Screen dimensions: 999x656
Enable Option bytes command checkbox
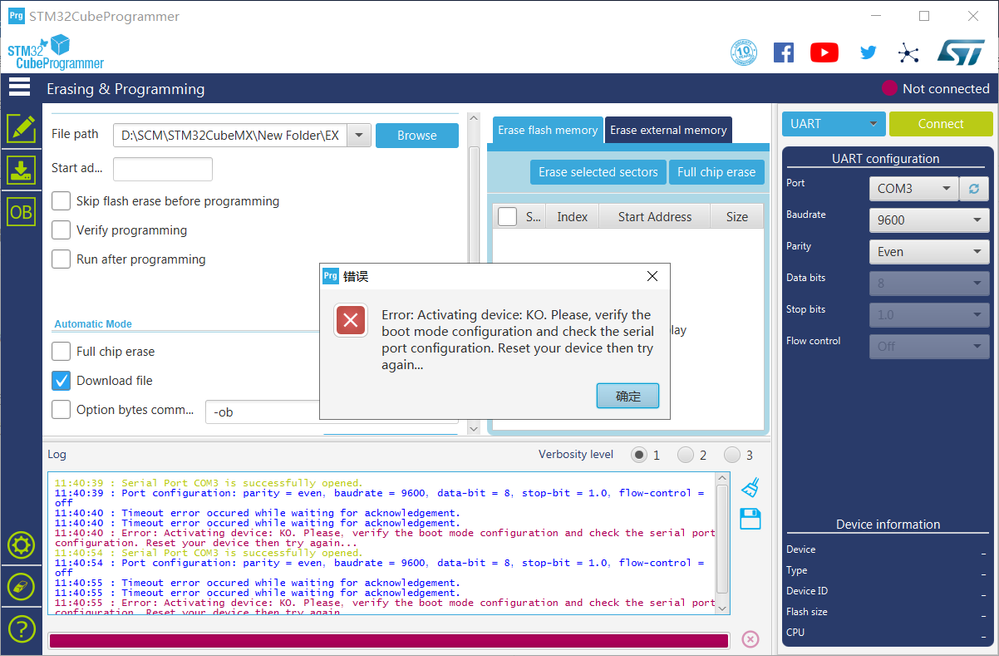61,410
